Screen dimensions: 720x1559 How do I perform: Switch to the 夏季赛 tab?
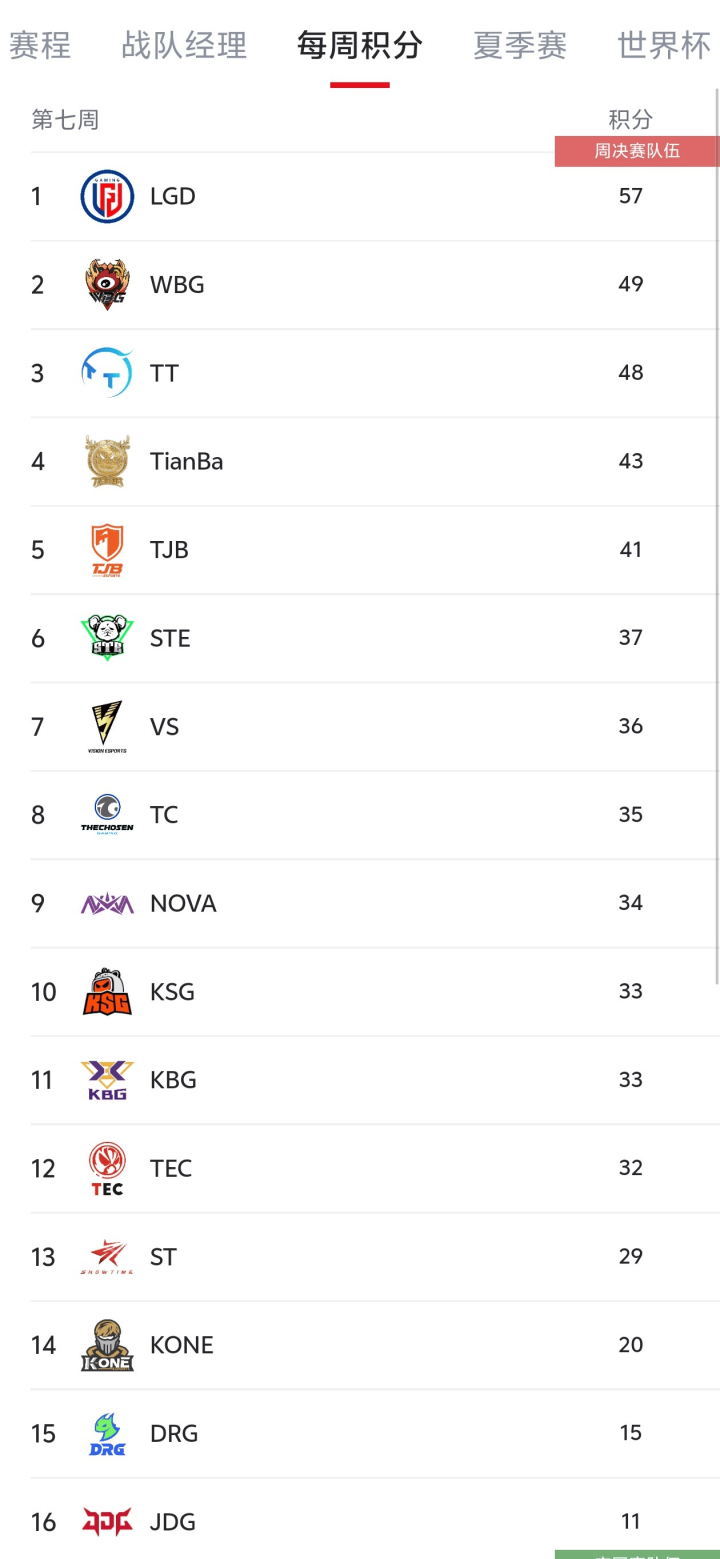point(520,45)
